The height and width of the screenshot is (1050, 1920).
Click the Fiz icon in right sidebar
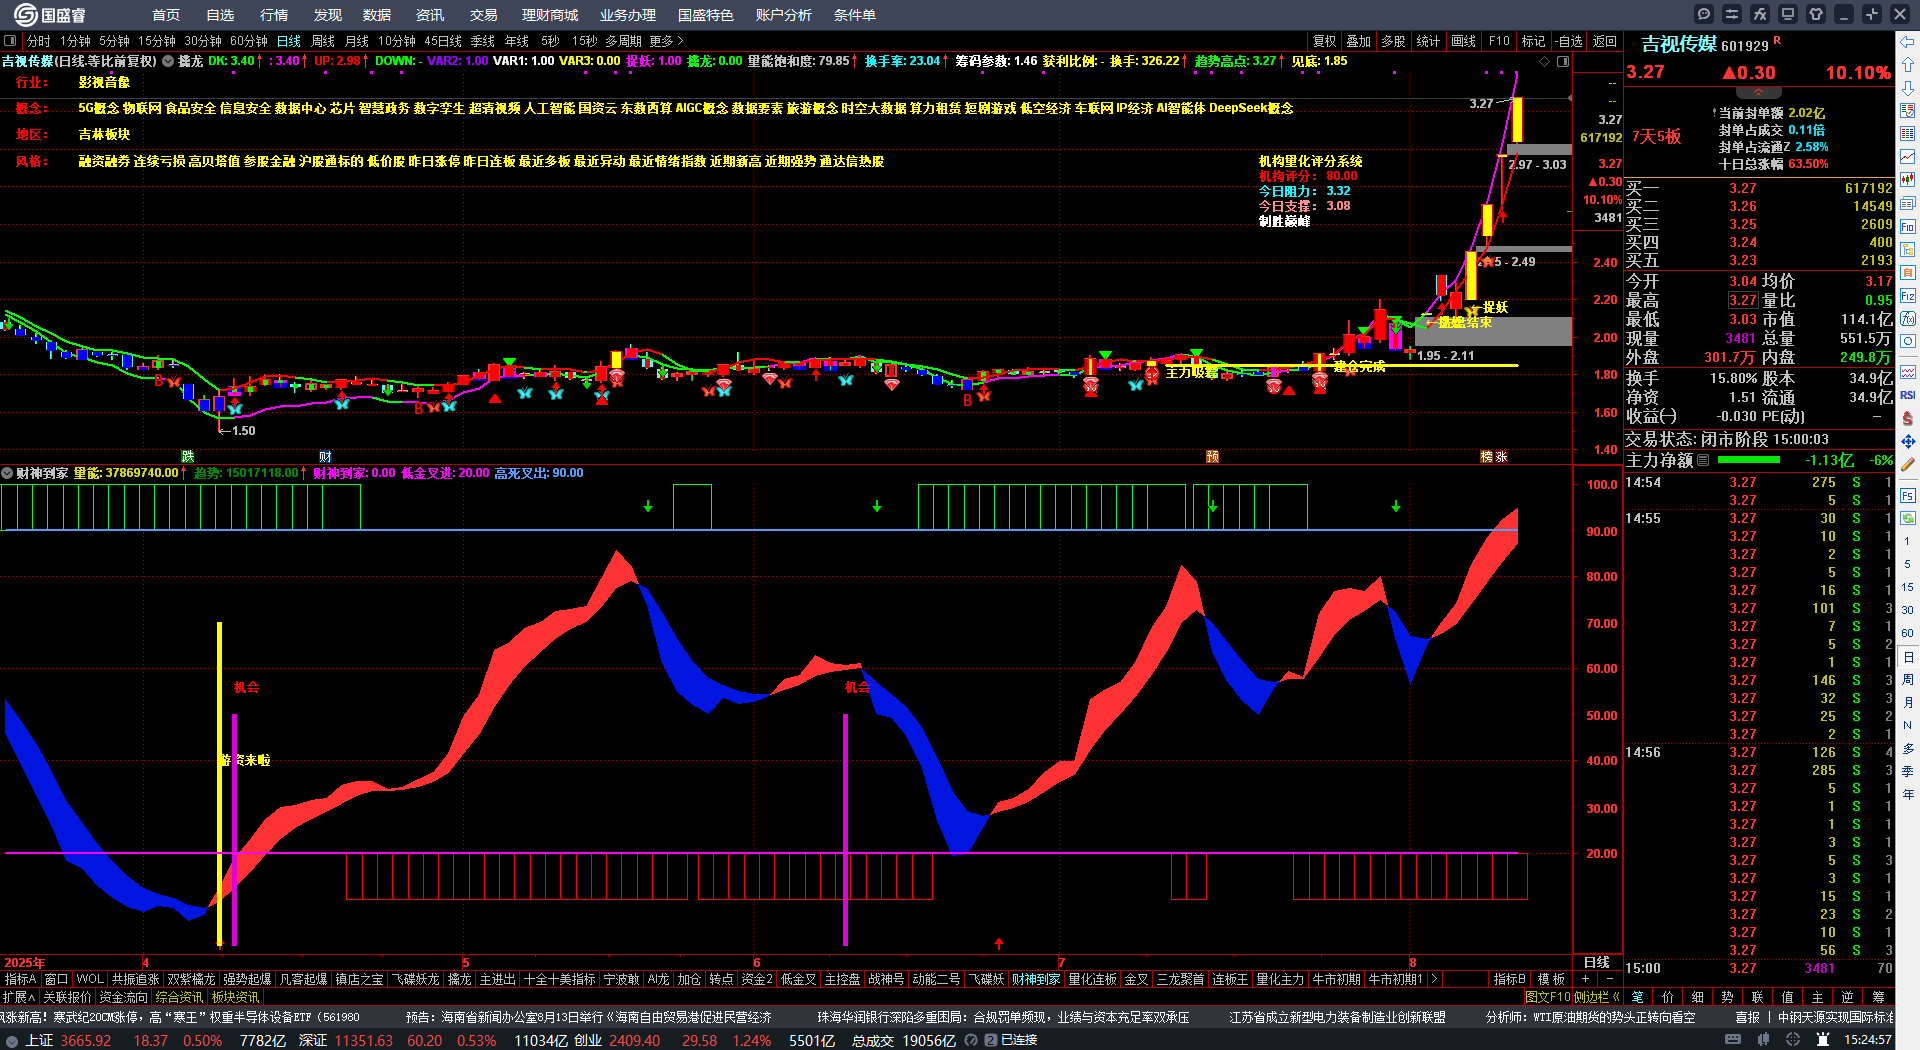(1908, 296)
